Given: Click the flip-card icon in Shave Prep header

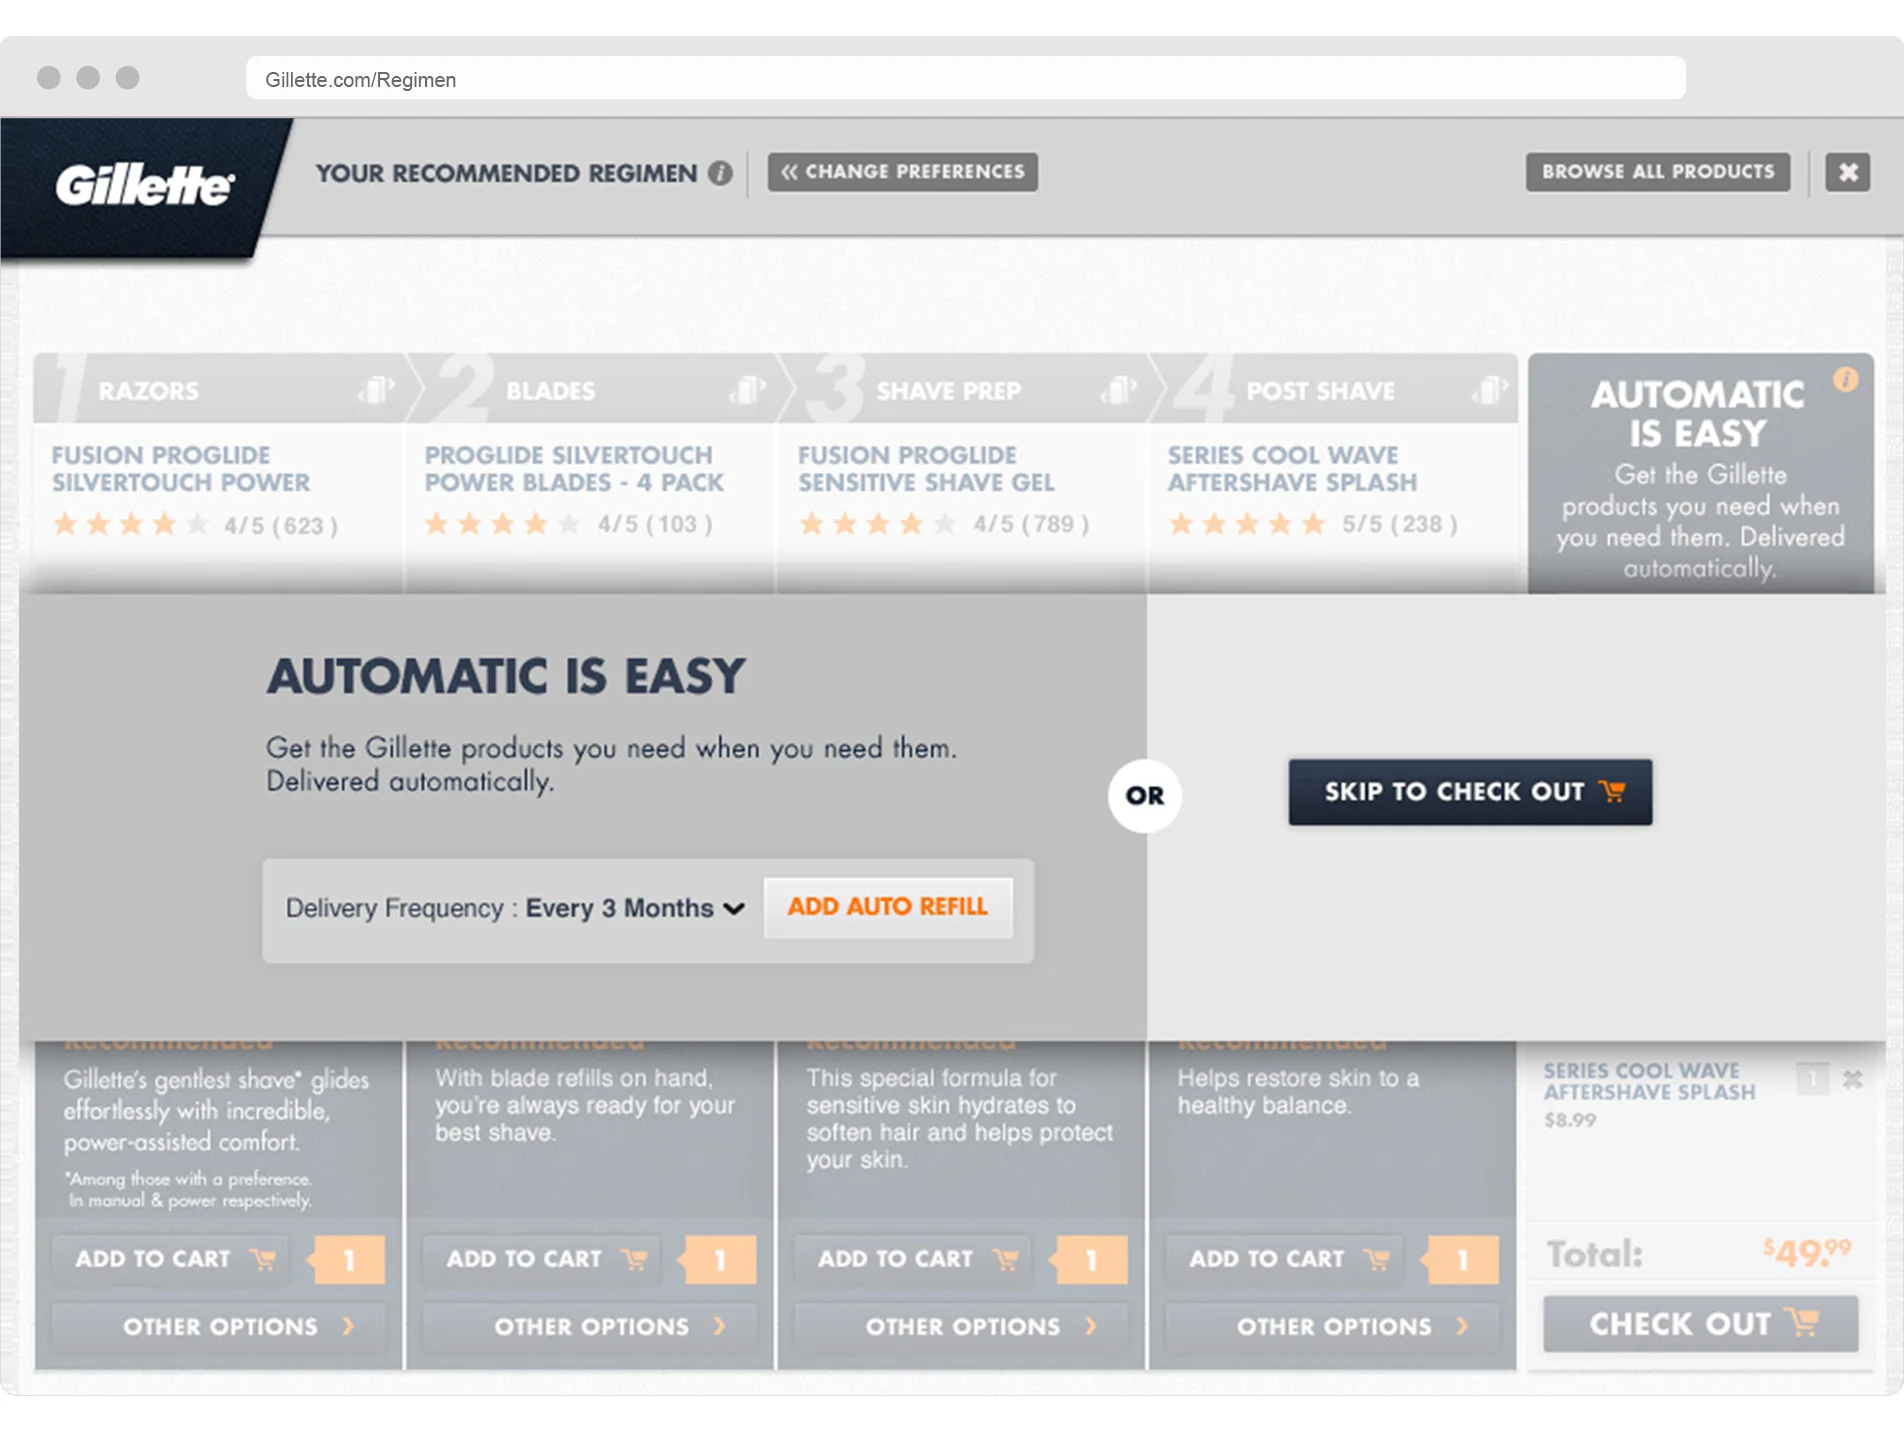Looking at the screenshot, I should [1119, 389].
